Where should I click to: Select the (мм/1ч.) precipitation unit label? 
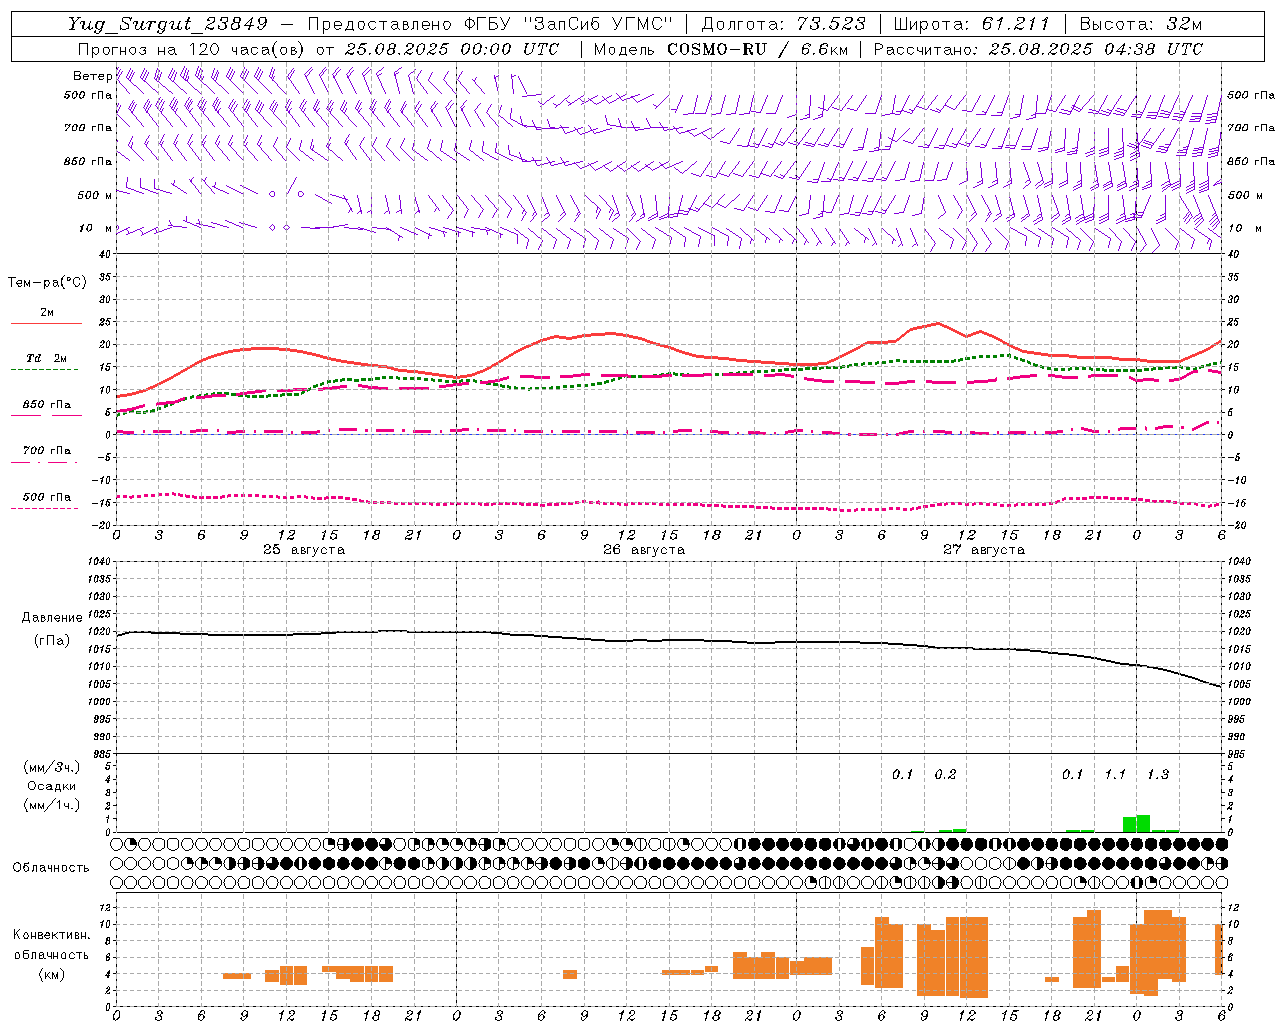pyautogui.click(x=51, y=805)
